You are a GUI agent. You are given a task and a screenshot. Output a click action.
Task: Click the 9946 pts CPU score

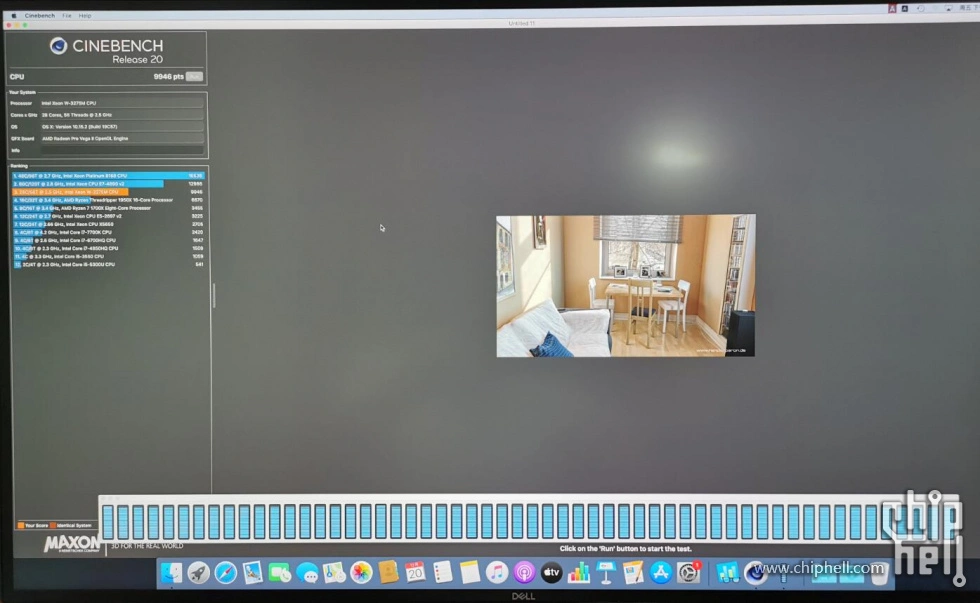(x=168, y=76)
